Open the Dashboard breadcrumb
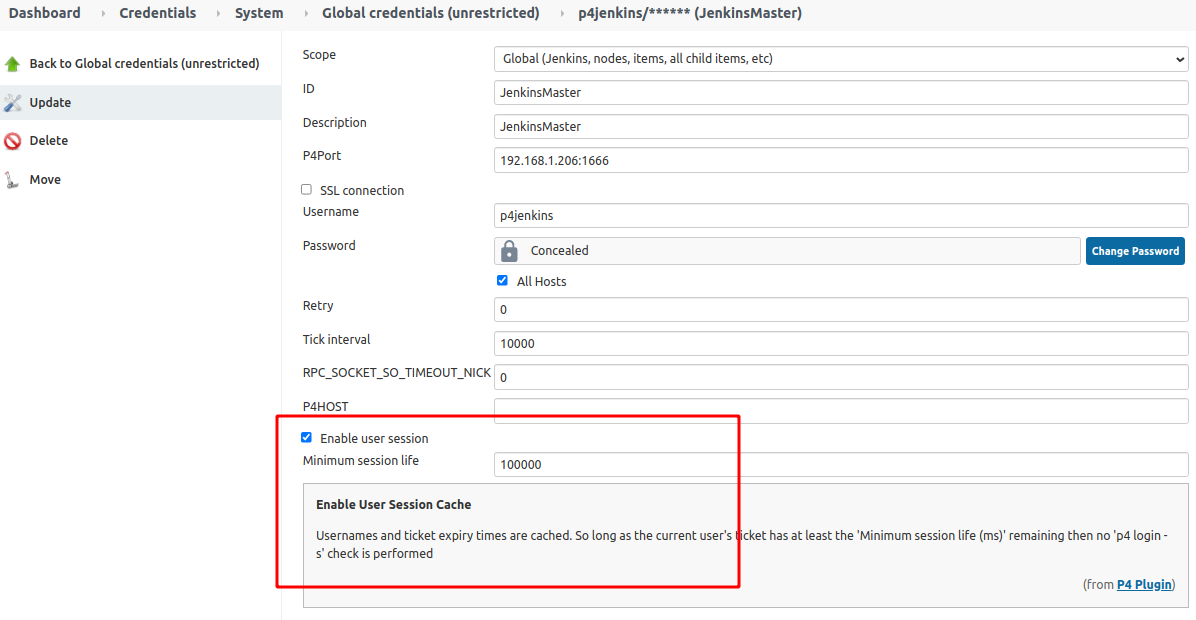Image resolution: width=1196 pixels, height=620 pixels. pos(45,14)
